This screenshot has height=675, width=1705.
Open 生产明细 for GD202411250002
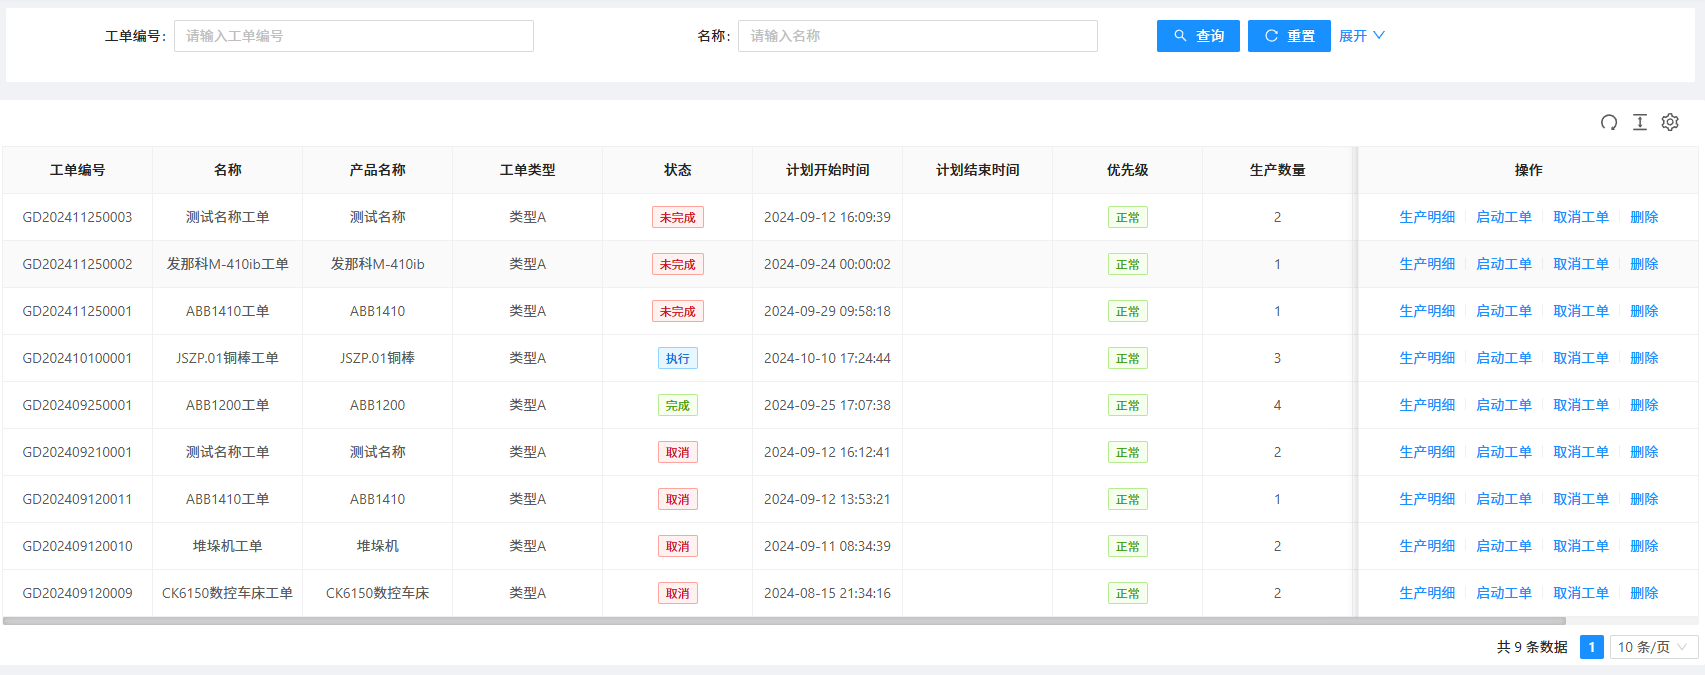(1427, 264)
